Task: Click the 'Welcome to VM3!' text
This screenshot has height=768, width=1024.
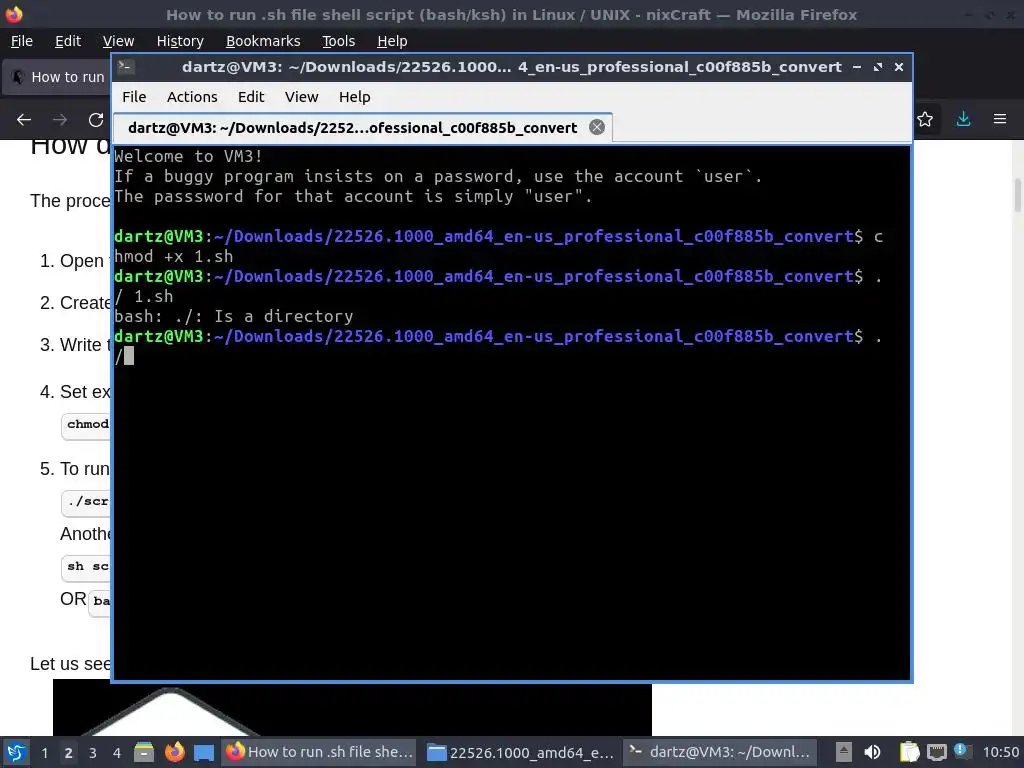Action: point(188,156)
